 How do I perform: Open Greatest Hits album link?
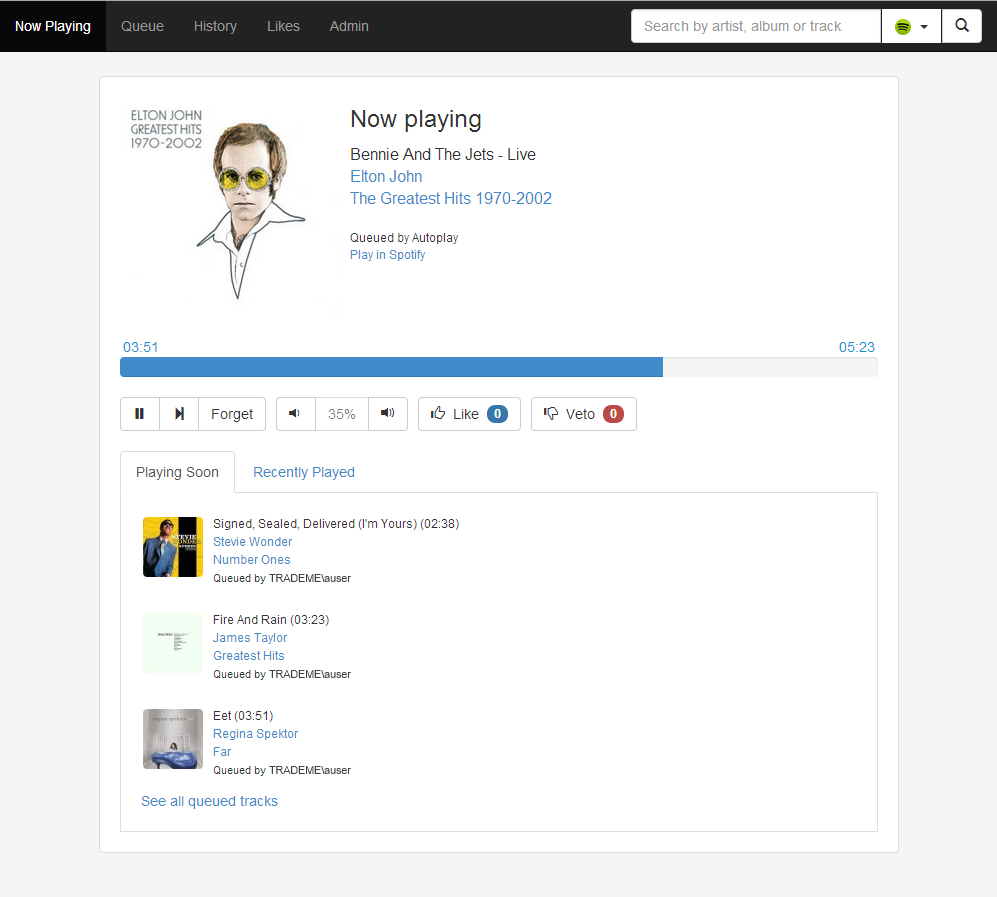click(249, 656)
